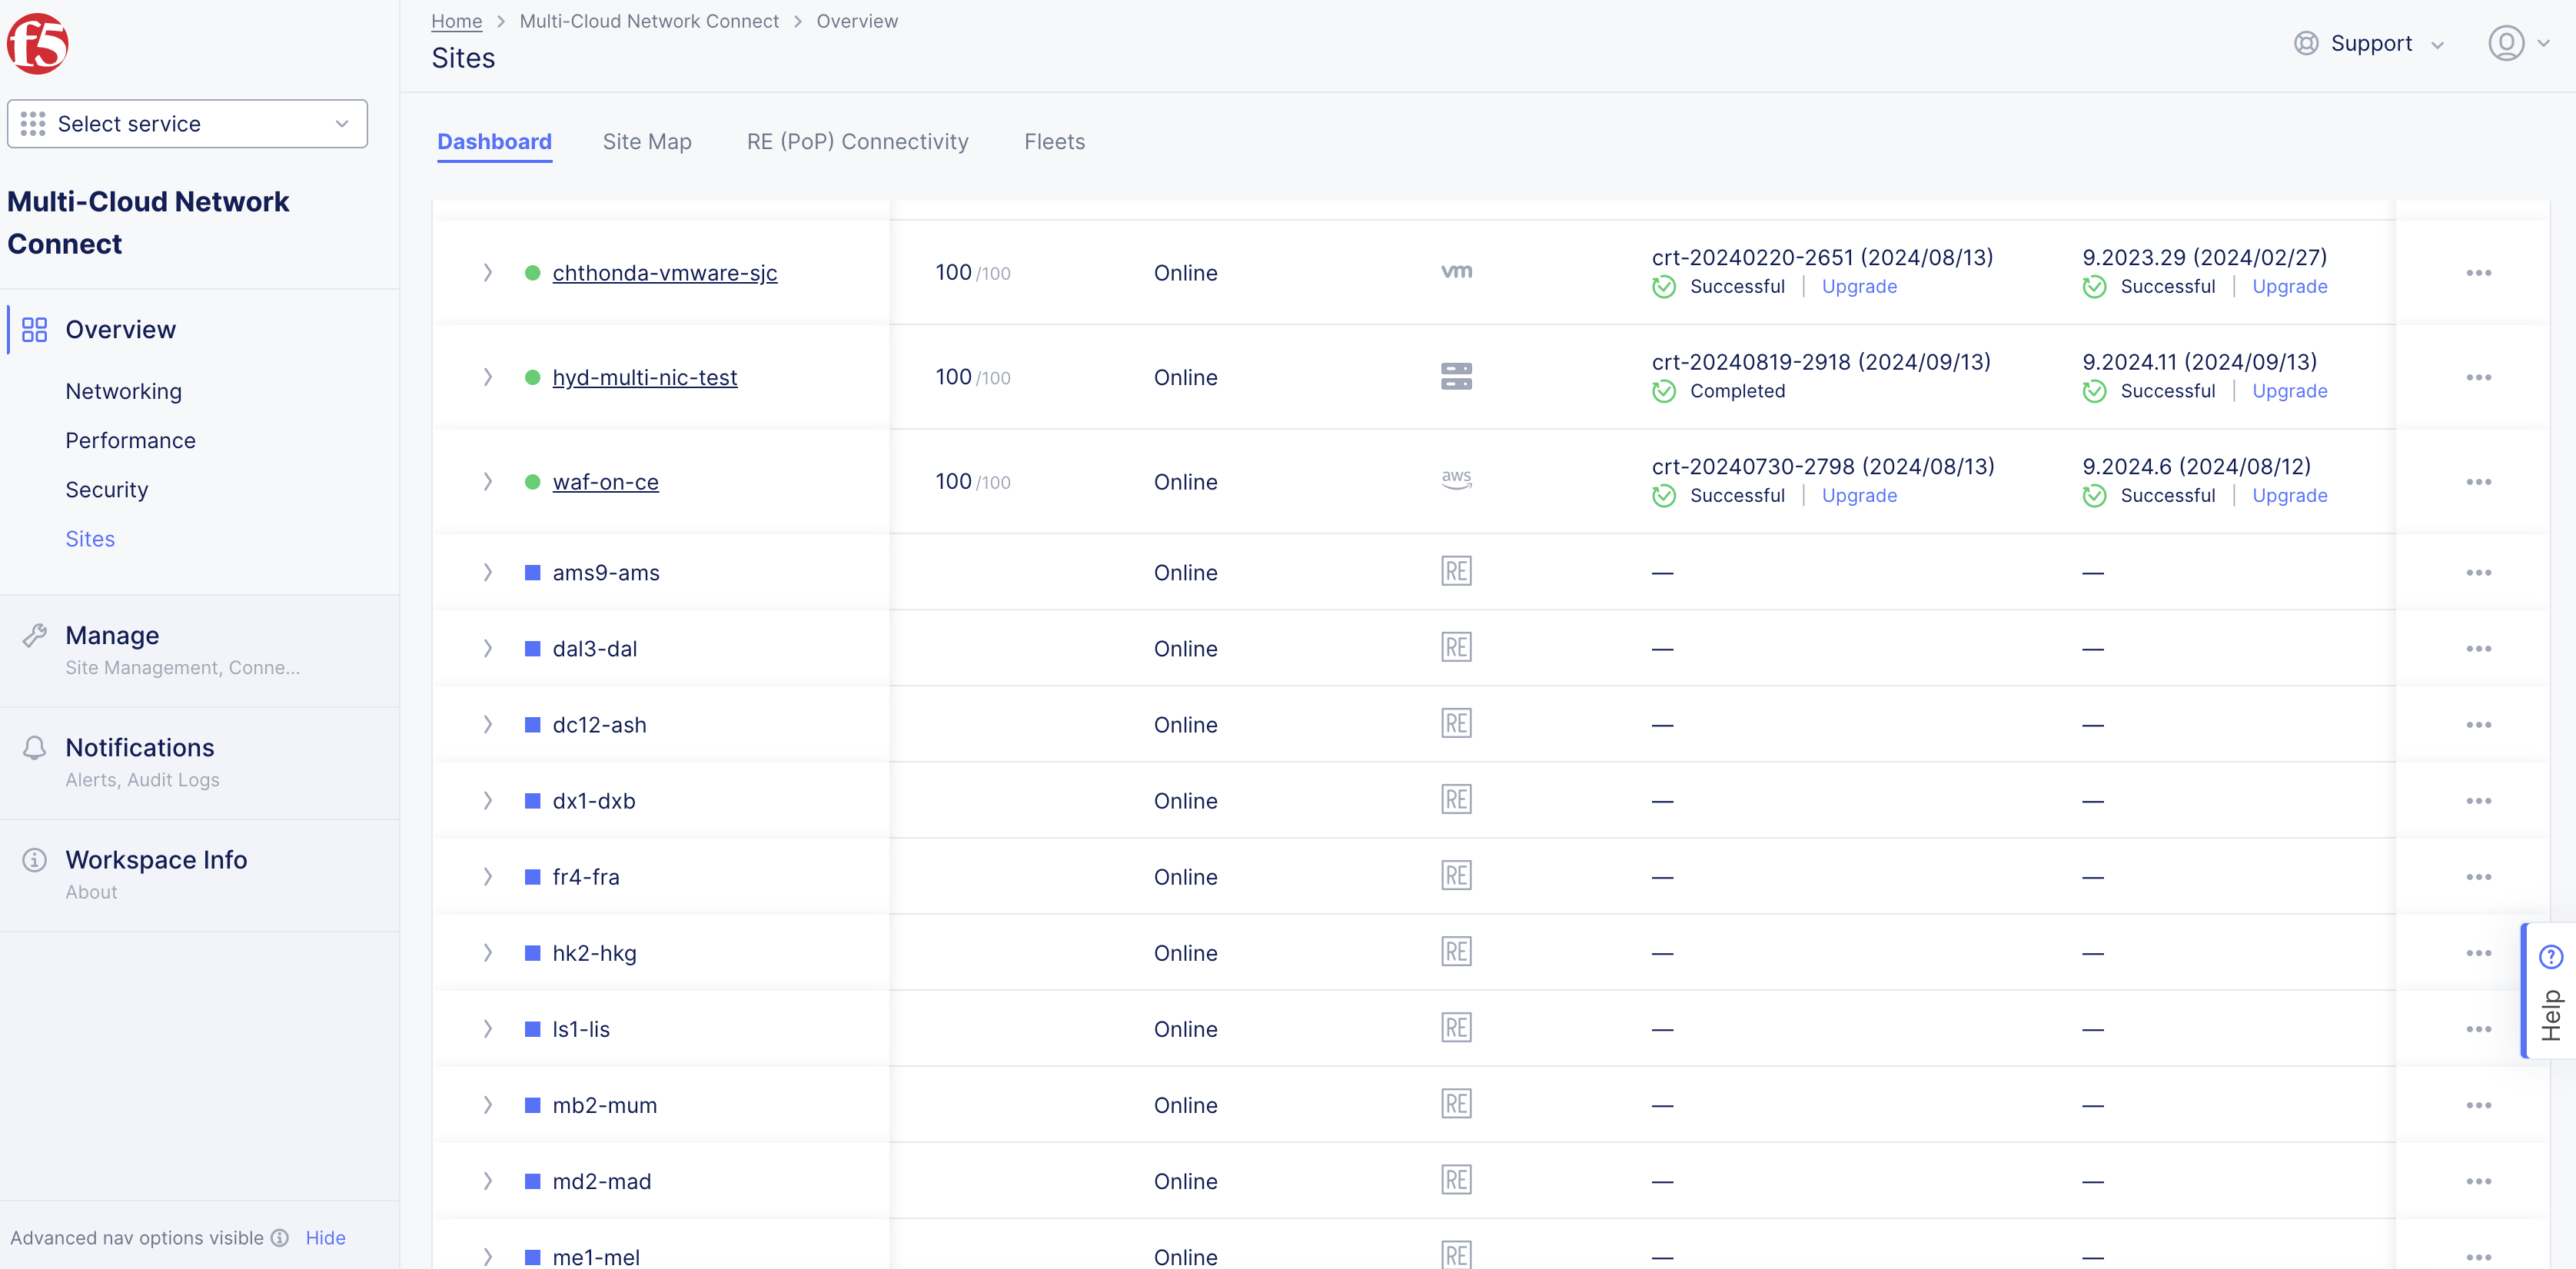
Task: Open the user account avatar menu
Action: [2505, 43]
